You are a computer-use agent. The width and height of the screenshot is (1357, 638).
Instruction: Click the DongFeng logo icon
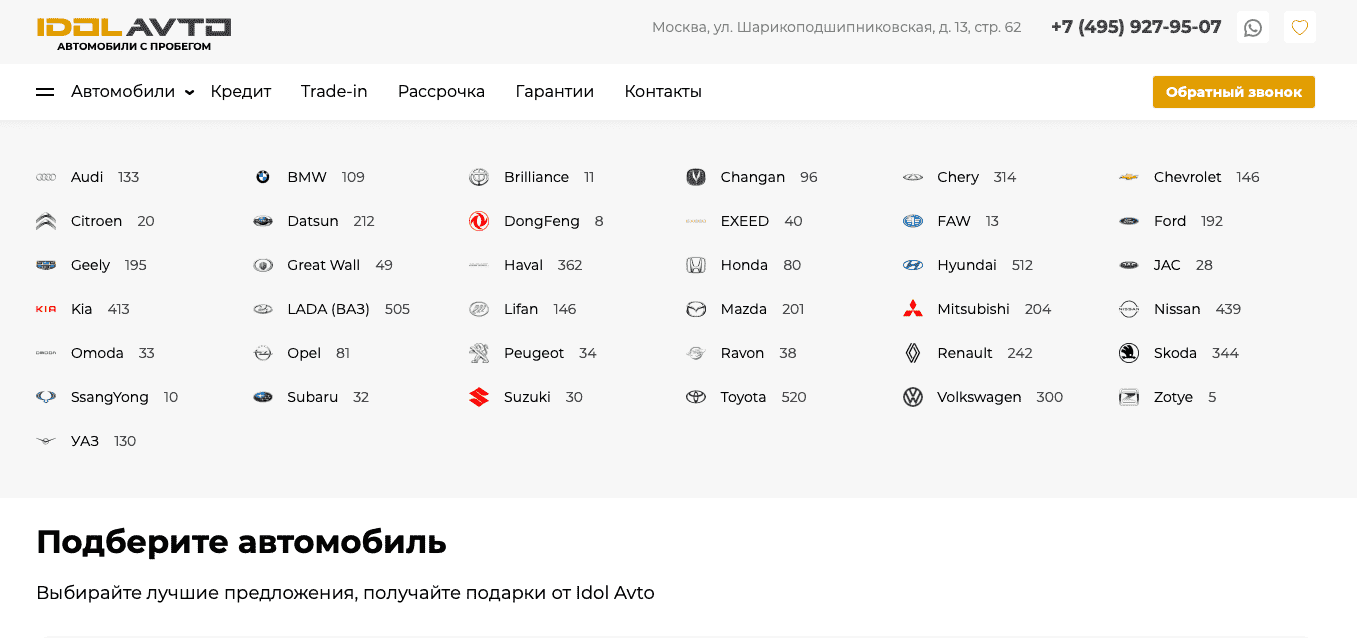click(479, 221)
